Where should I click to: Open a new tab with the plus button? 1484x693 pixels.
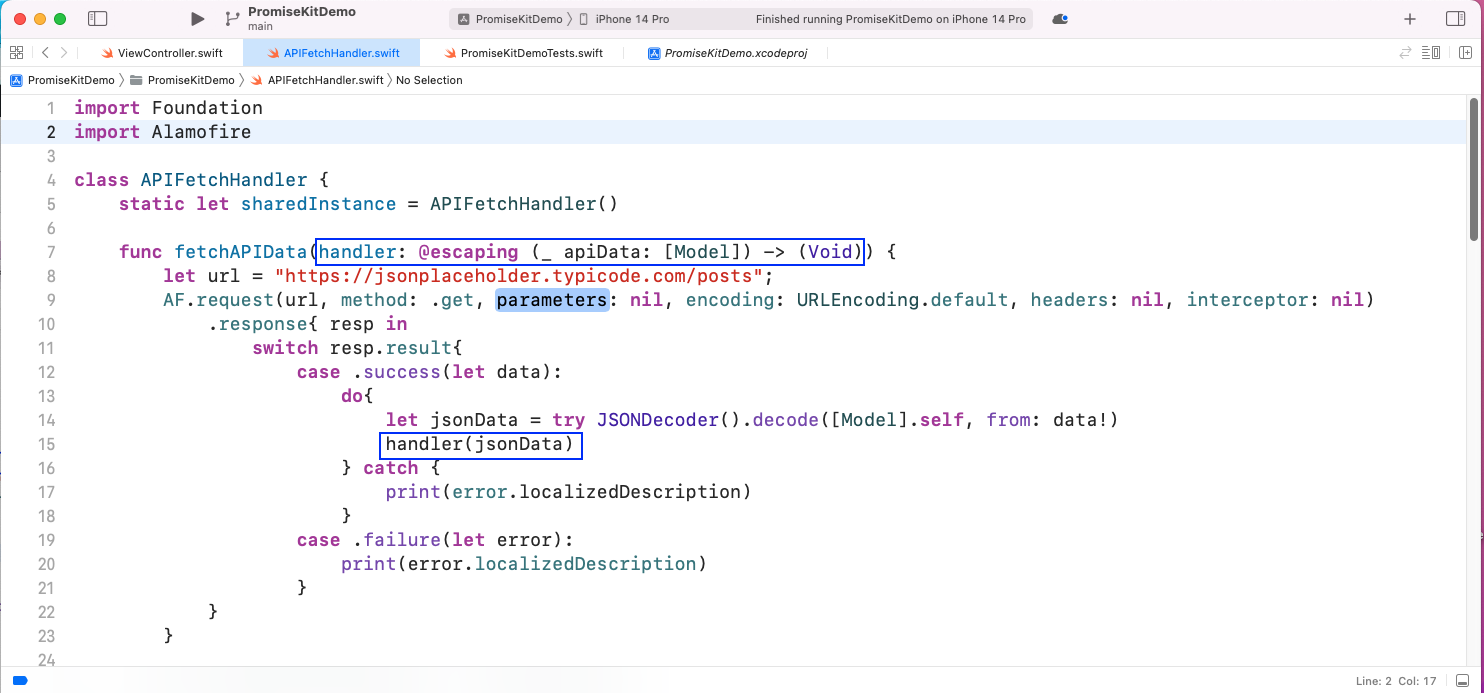1409,18
